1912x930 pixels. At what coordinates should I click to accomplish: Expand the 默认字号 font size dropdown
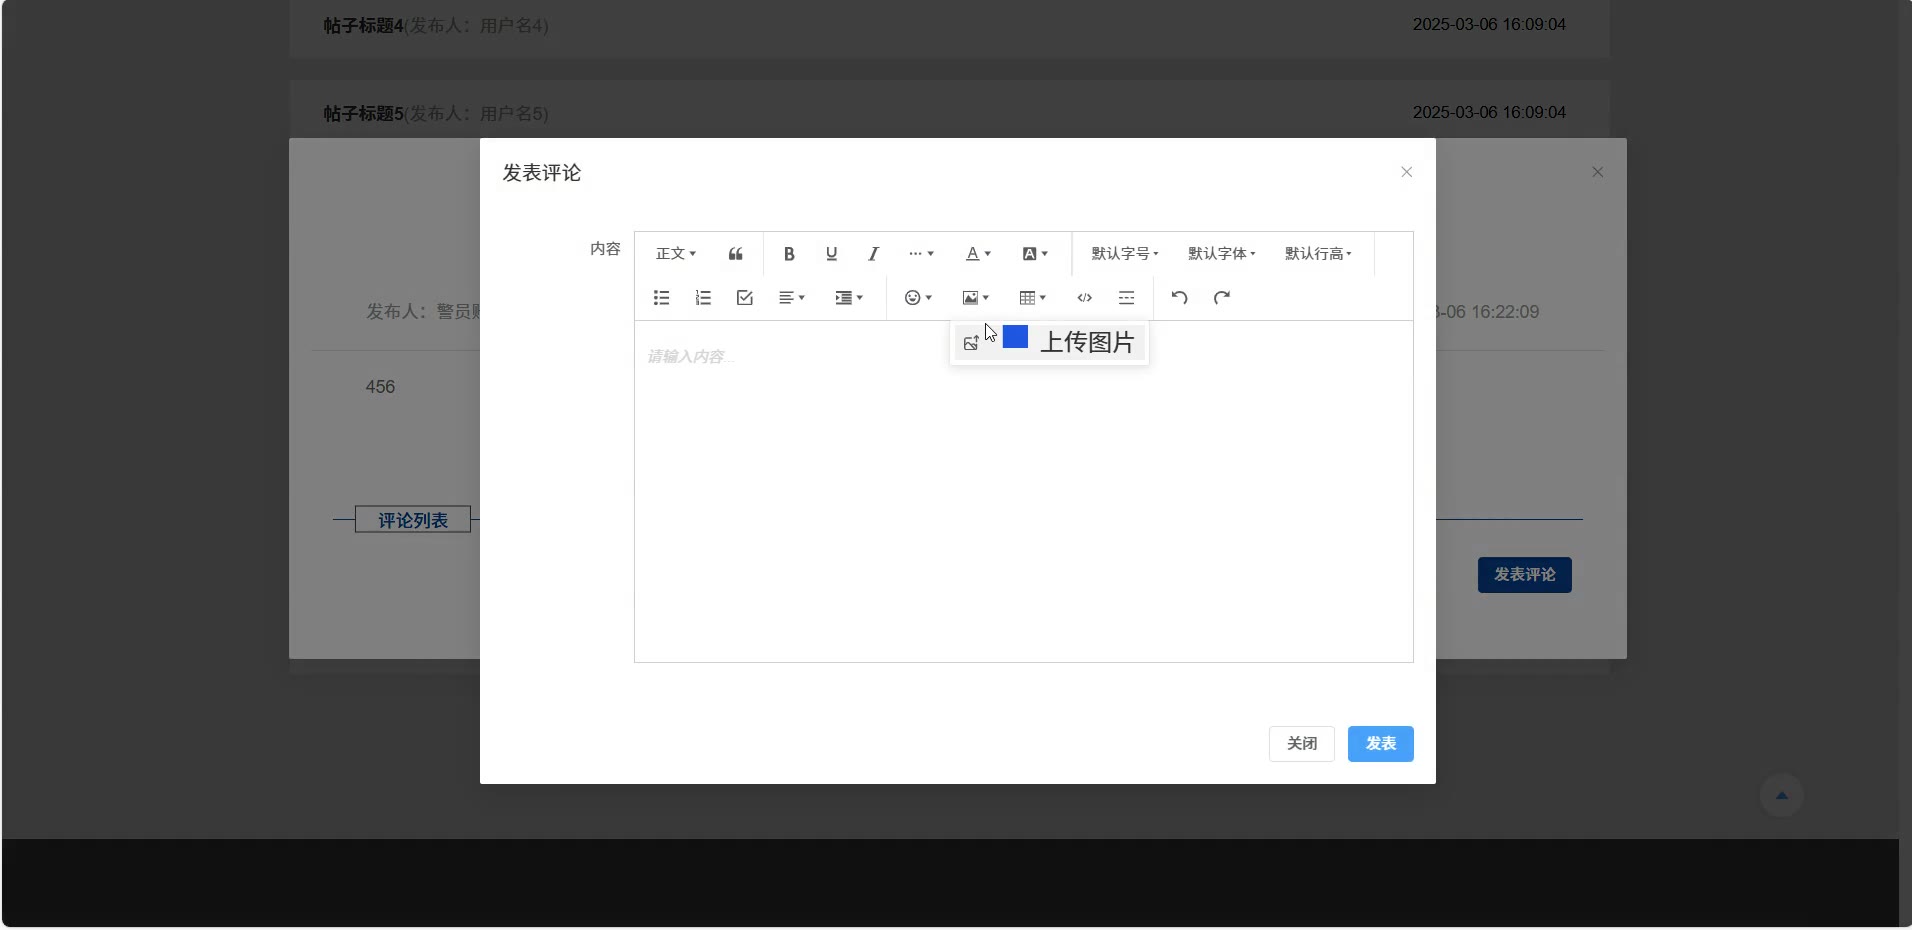tap(1124, 254)
